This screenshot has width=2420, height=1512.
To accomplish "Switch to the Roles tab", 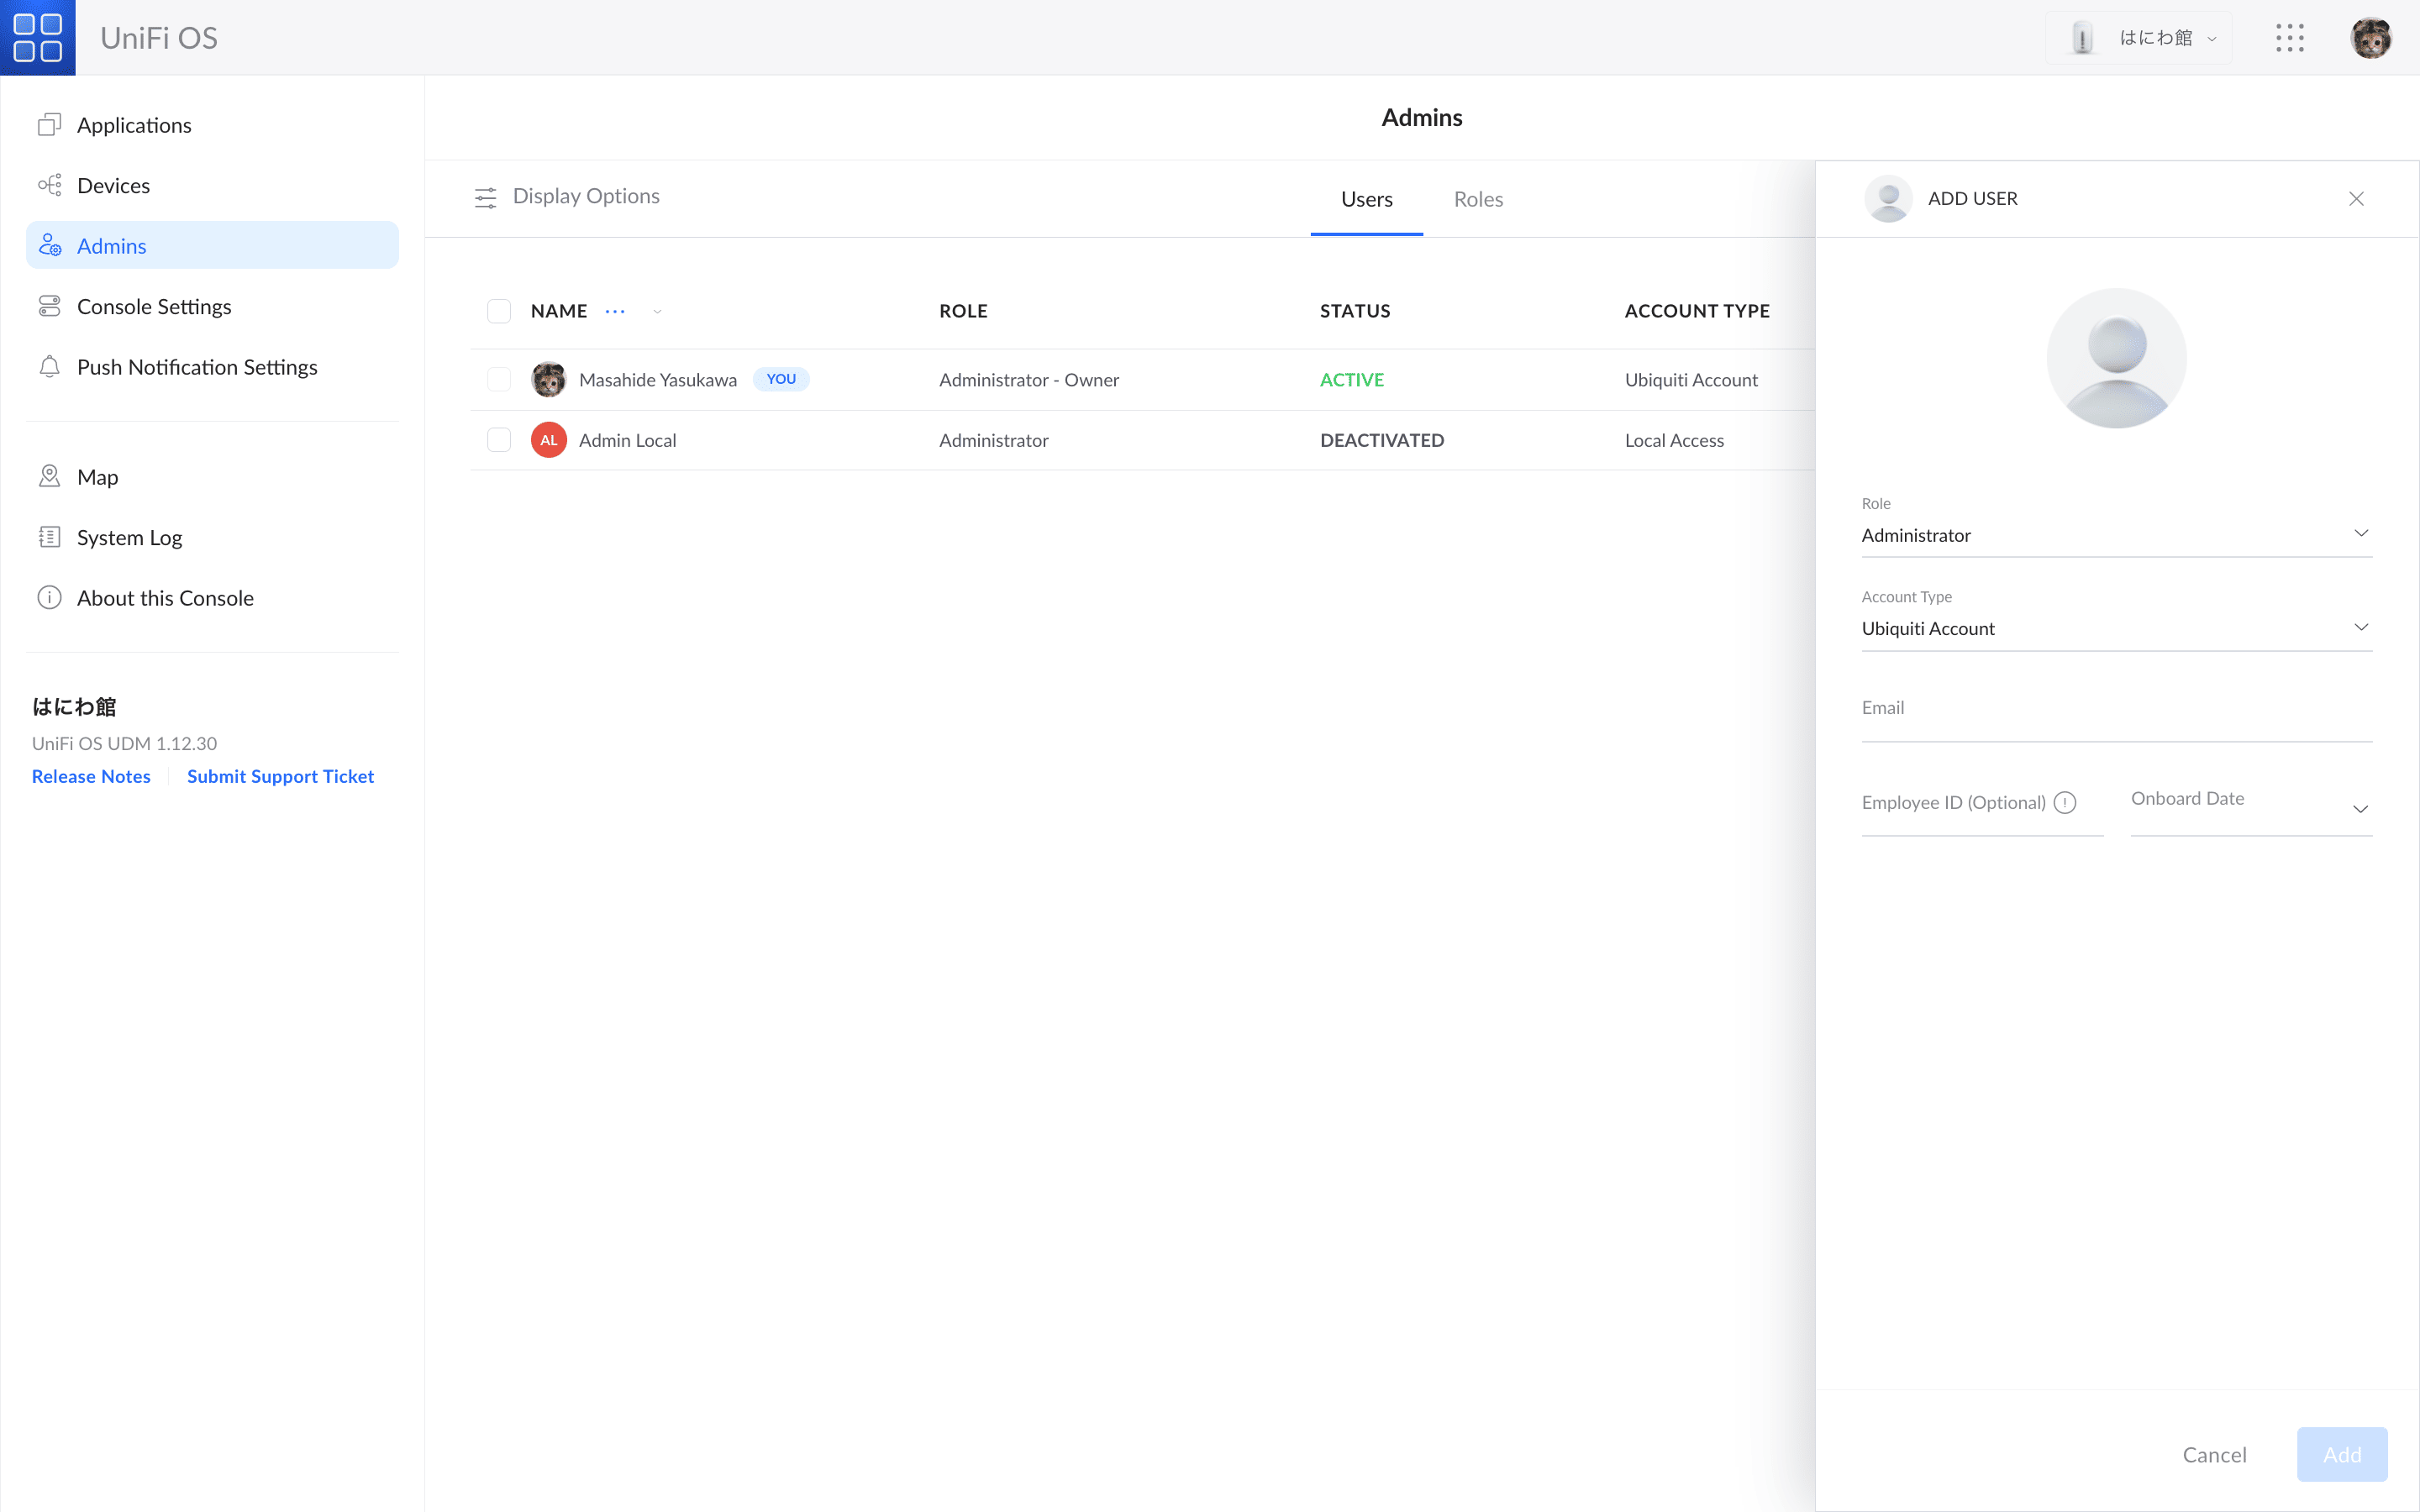I will click(x=1478, y=199).
